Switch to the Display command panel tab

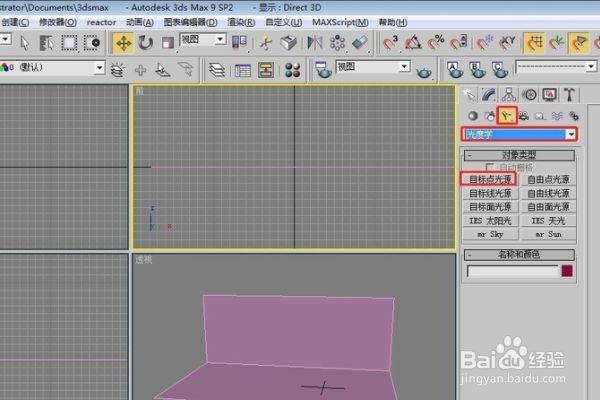(549, 95)
